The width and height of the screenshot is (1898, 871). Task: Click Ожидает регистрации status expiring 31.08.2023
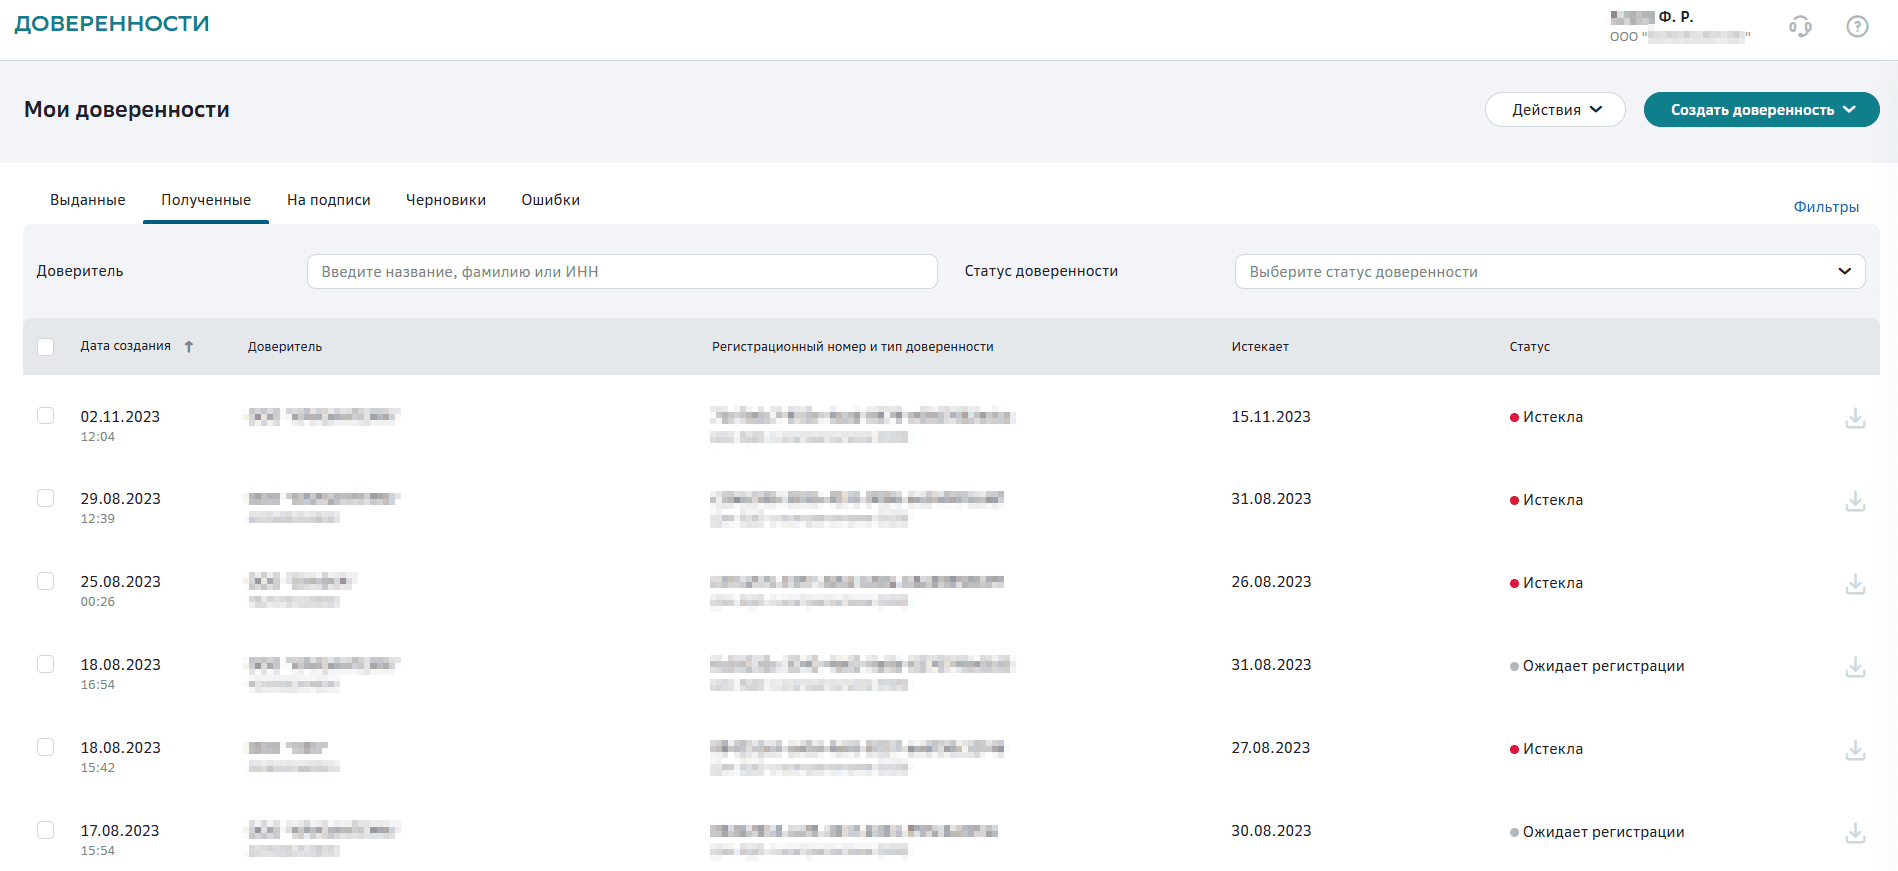point(1597,666)
